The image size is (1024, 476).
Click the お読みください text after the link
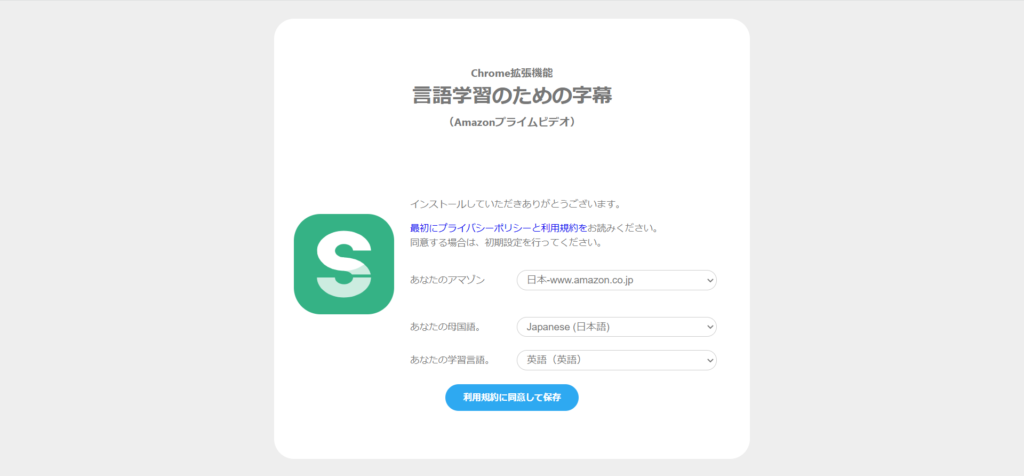tap(622, 228)
